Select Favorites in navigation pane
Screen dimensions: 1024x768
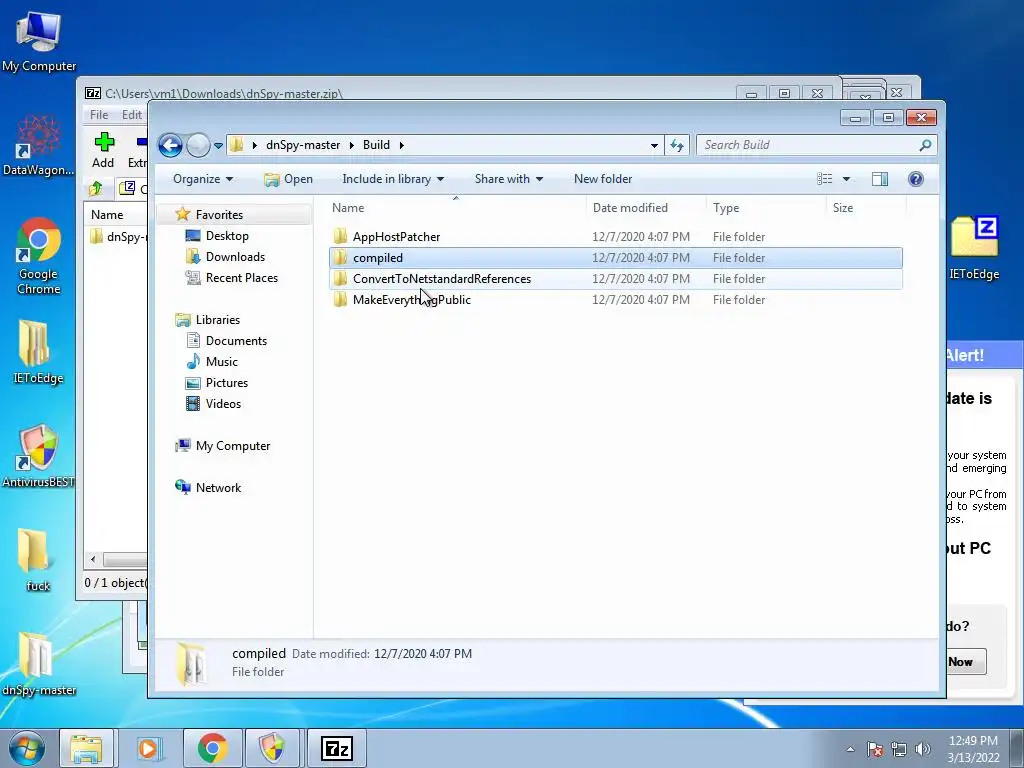219,214
